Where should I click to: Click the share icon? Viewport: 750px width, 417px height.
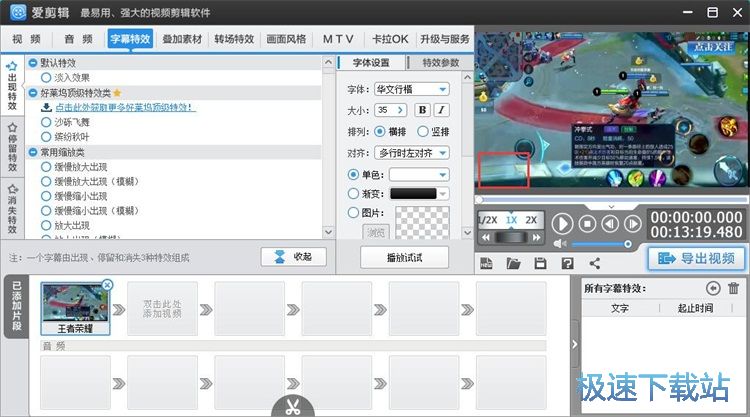pos(594,263)
